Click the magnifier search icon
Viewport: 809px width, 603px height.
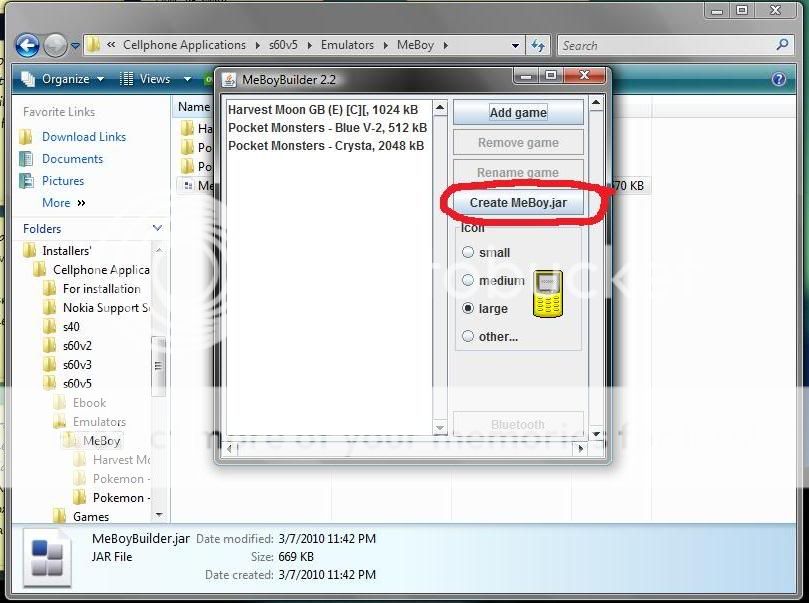782,45
